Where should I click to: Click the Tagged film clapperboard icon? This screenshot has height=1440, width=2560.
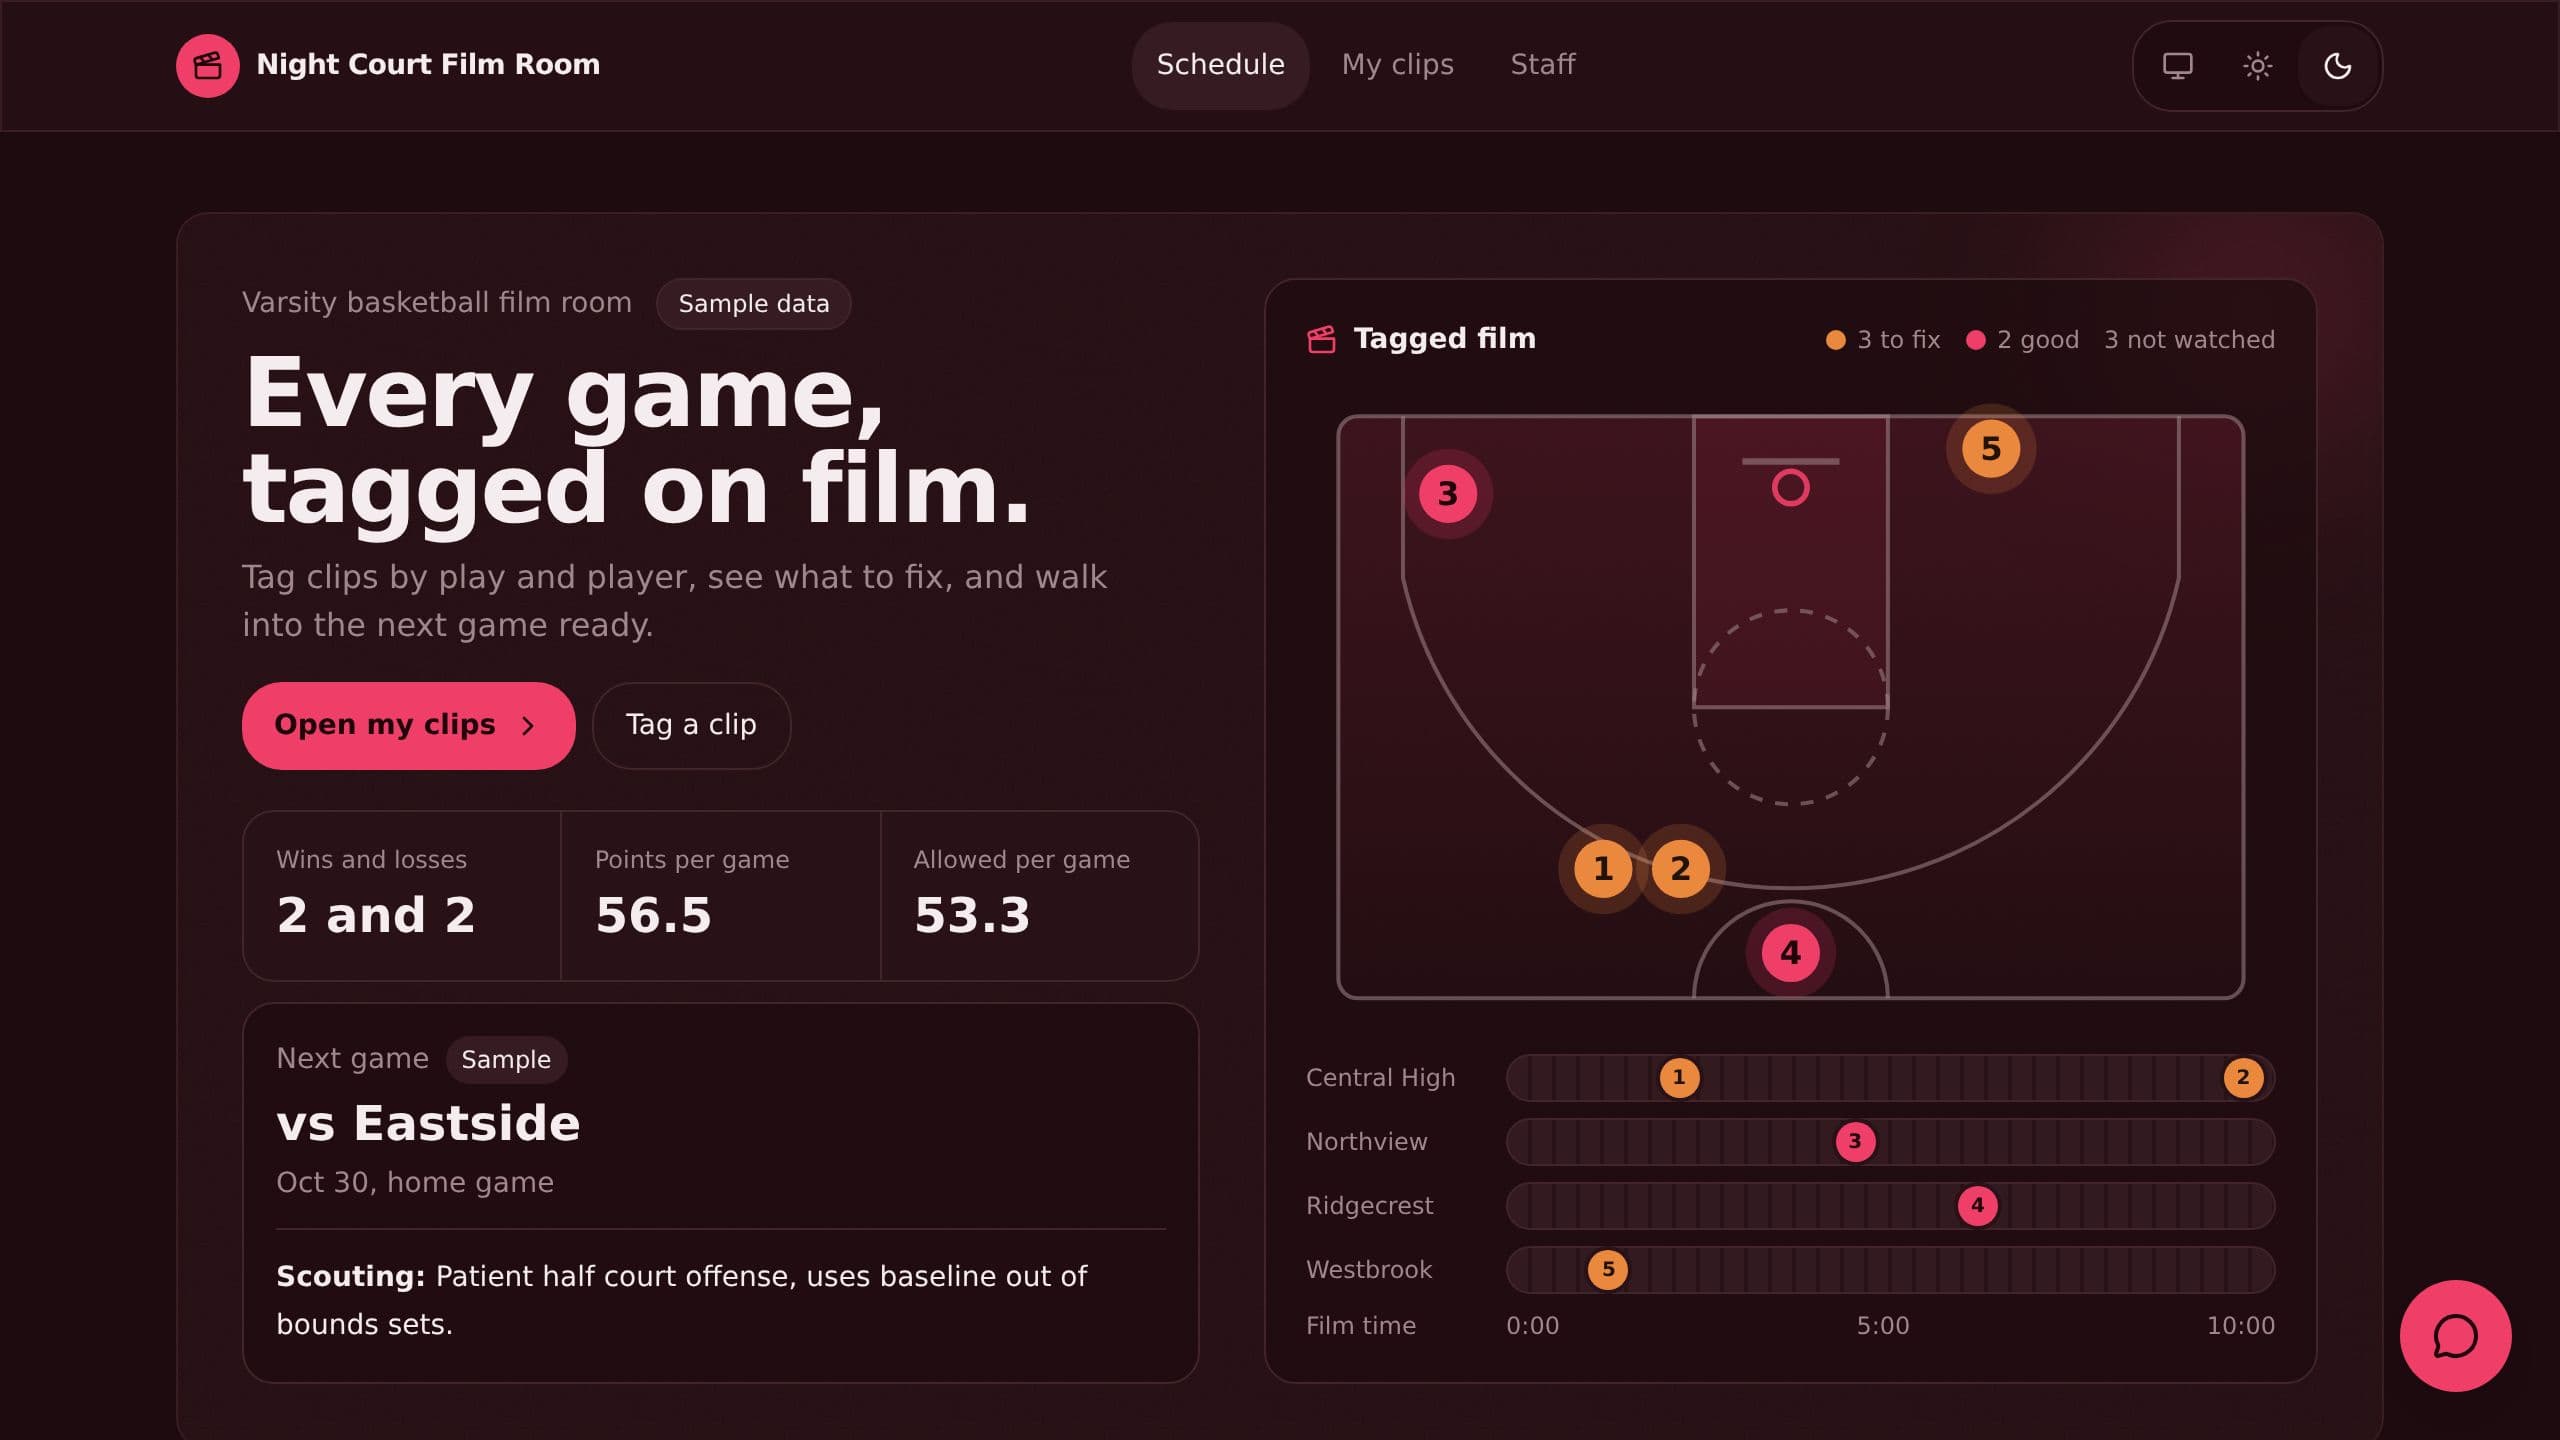(1321, 339)
